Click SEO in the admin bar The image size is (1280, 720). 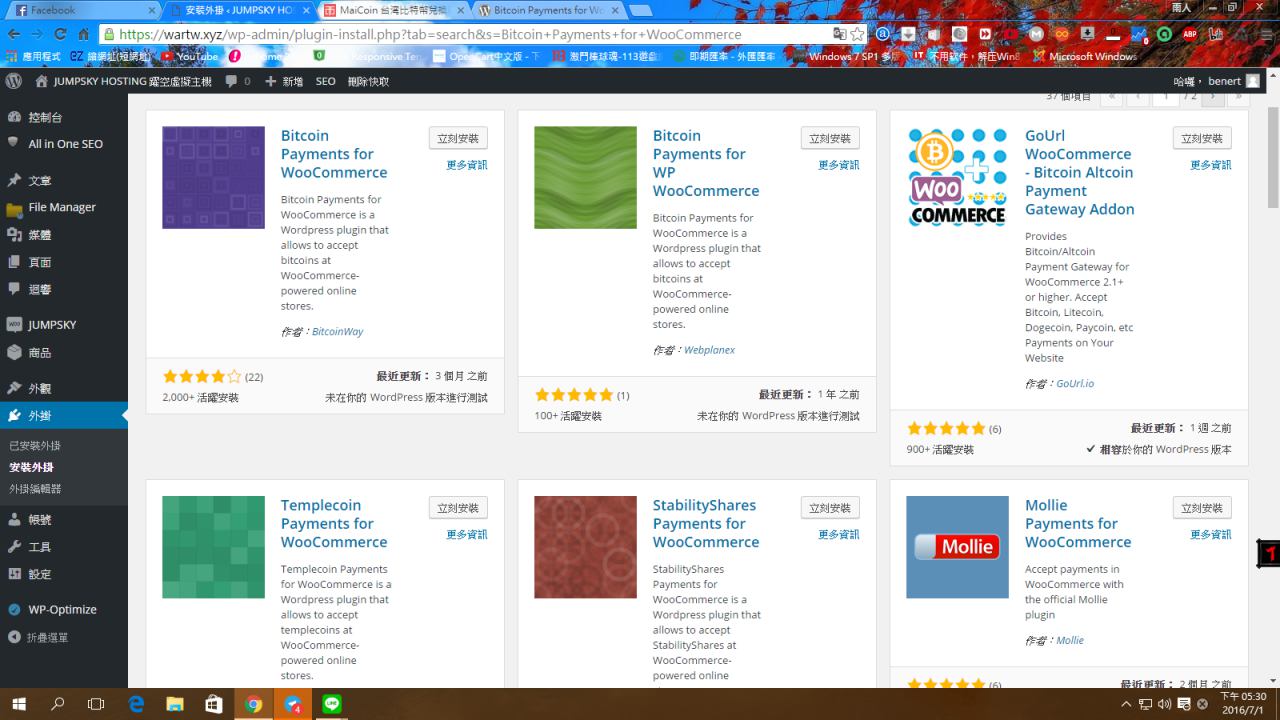[x=326, y=81]
